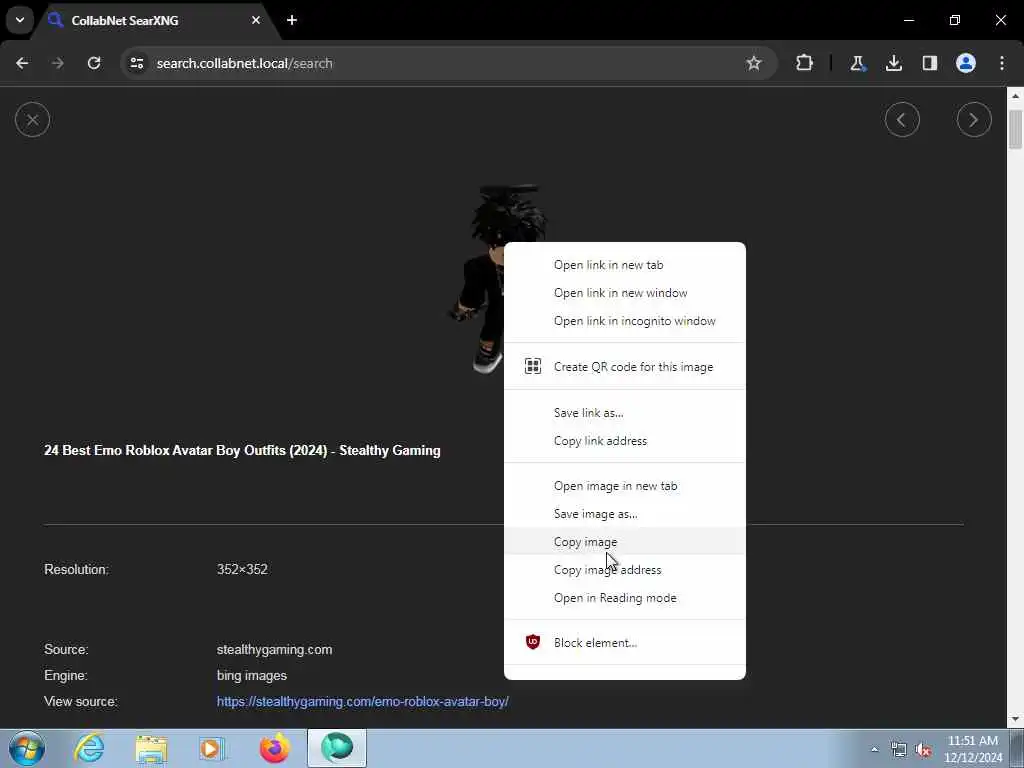Launch Internet Explorer from taskbar

click(x=89, y=748)
